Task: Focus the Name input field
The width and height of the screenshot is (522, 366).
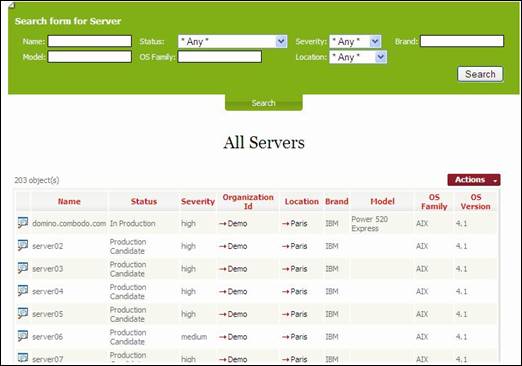Action: click(x=90, y=41)
